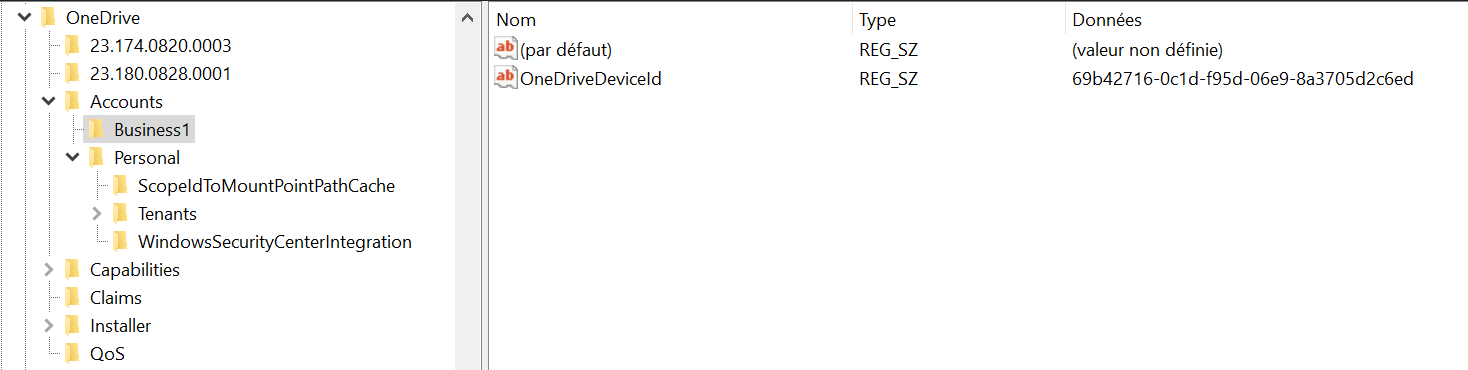
Task: Select the OneDriveDeviceId string value icon
Action: [506, 78]
